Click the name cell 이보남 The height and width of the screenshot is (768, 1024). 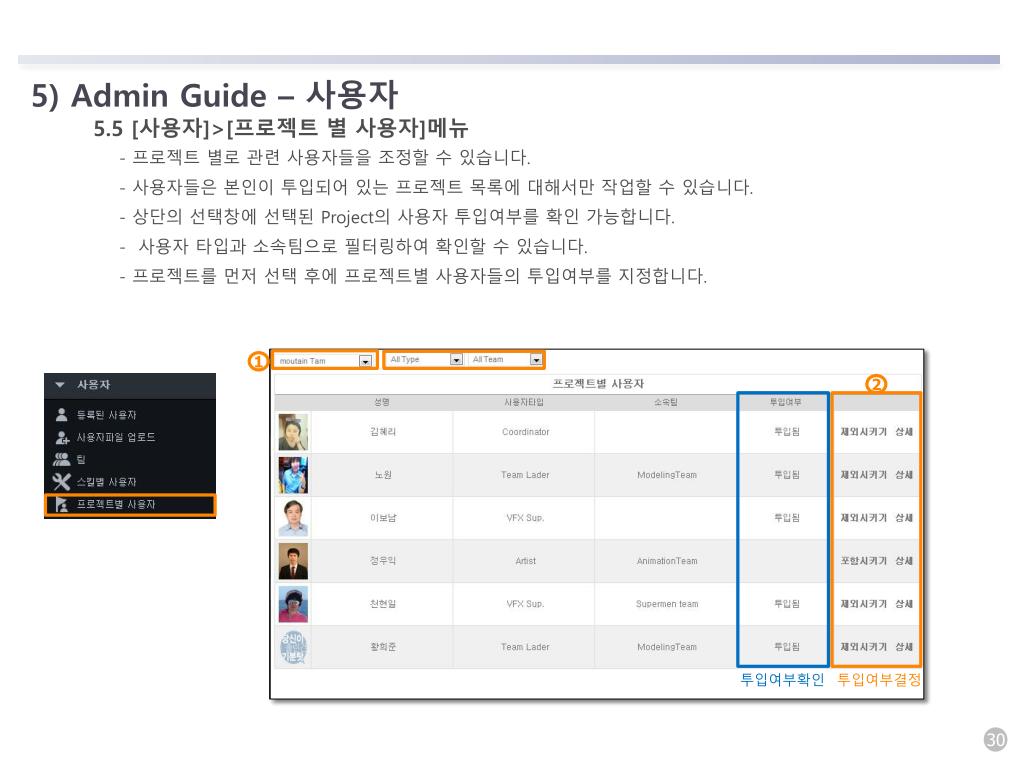tap(383, 518)
